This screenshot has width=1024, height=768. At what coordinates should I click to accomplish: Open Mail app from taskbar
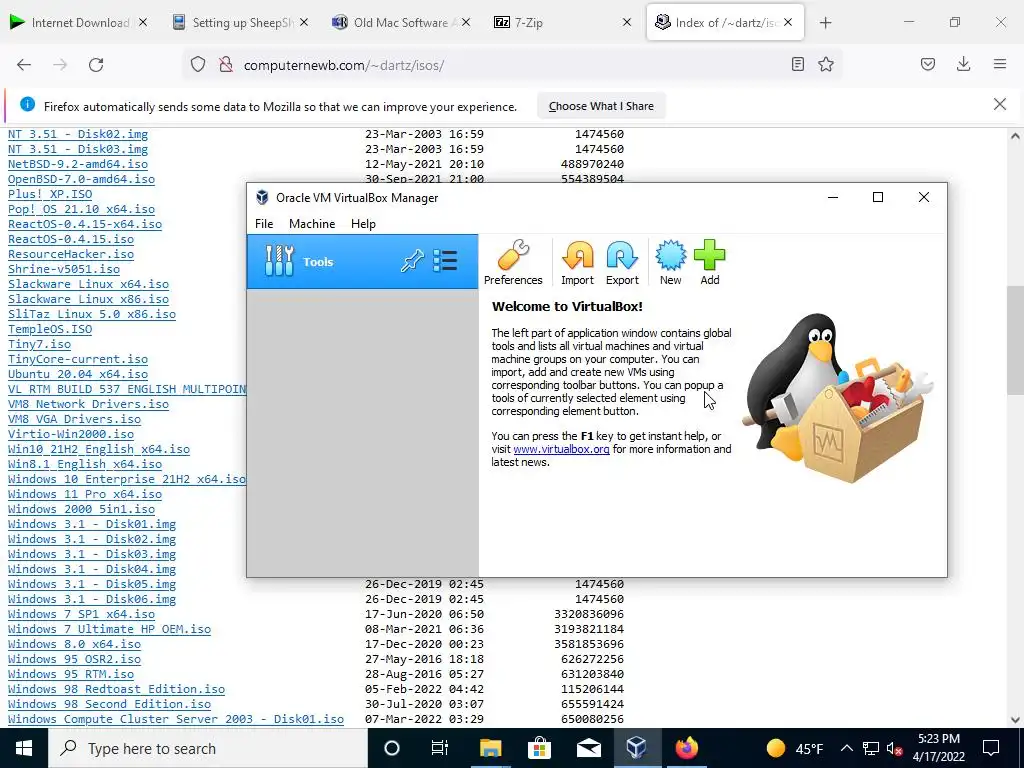[588, 748]
